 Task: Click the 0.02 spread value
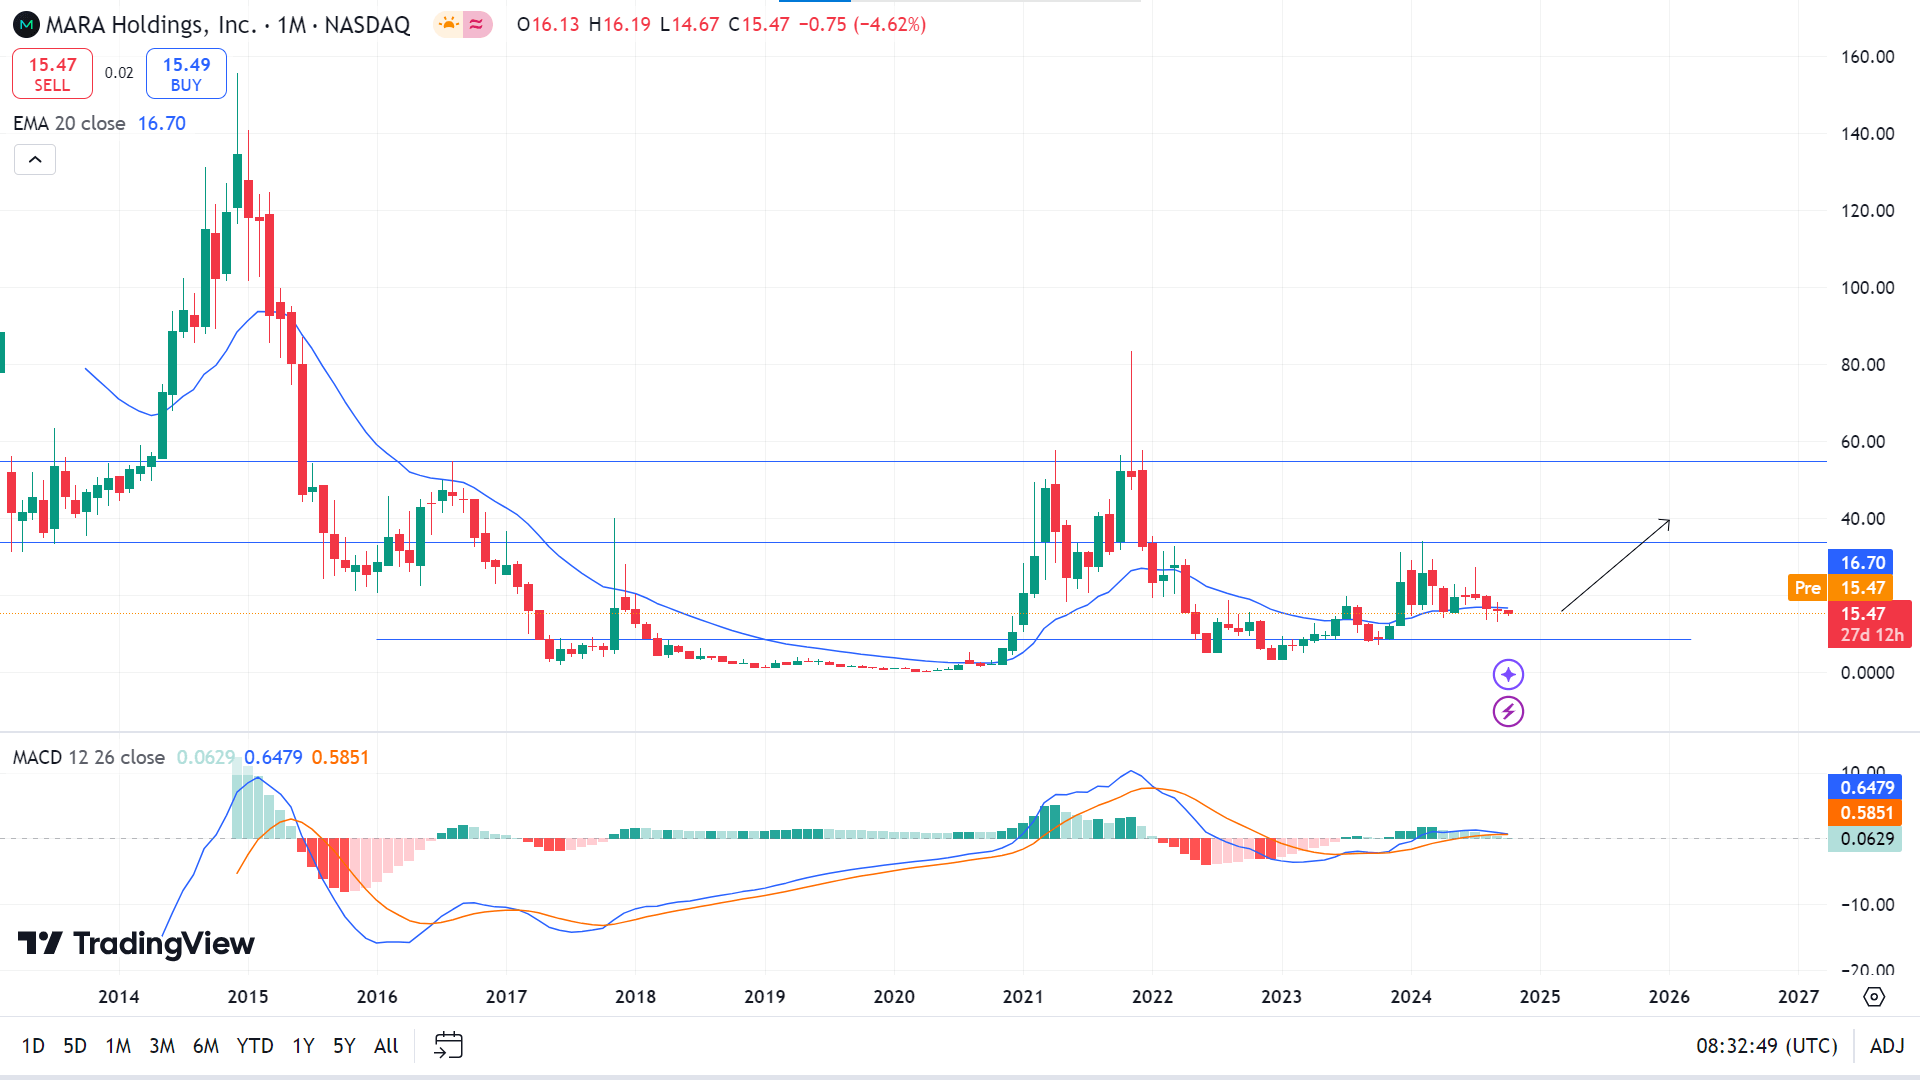119,73
